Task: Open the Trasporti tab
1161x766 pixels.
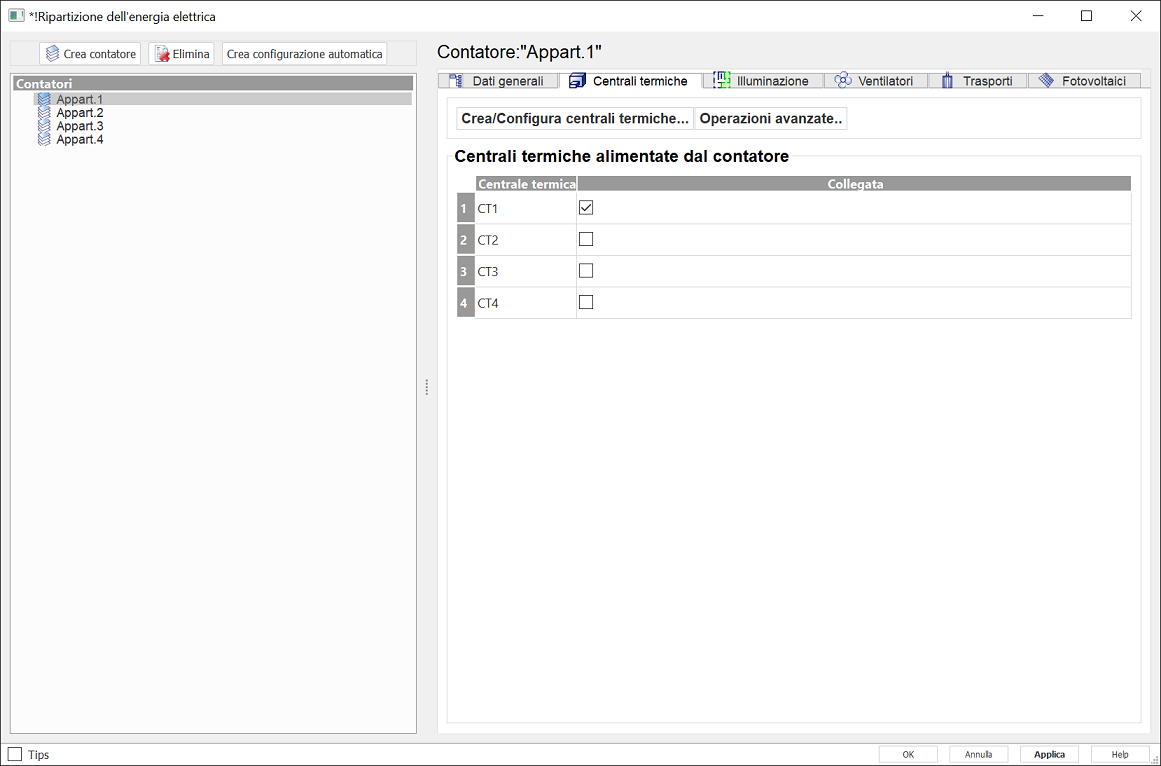Action: click(x=987, y=81)
